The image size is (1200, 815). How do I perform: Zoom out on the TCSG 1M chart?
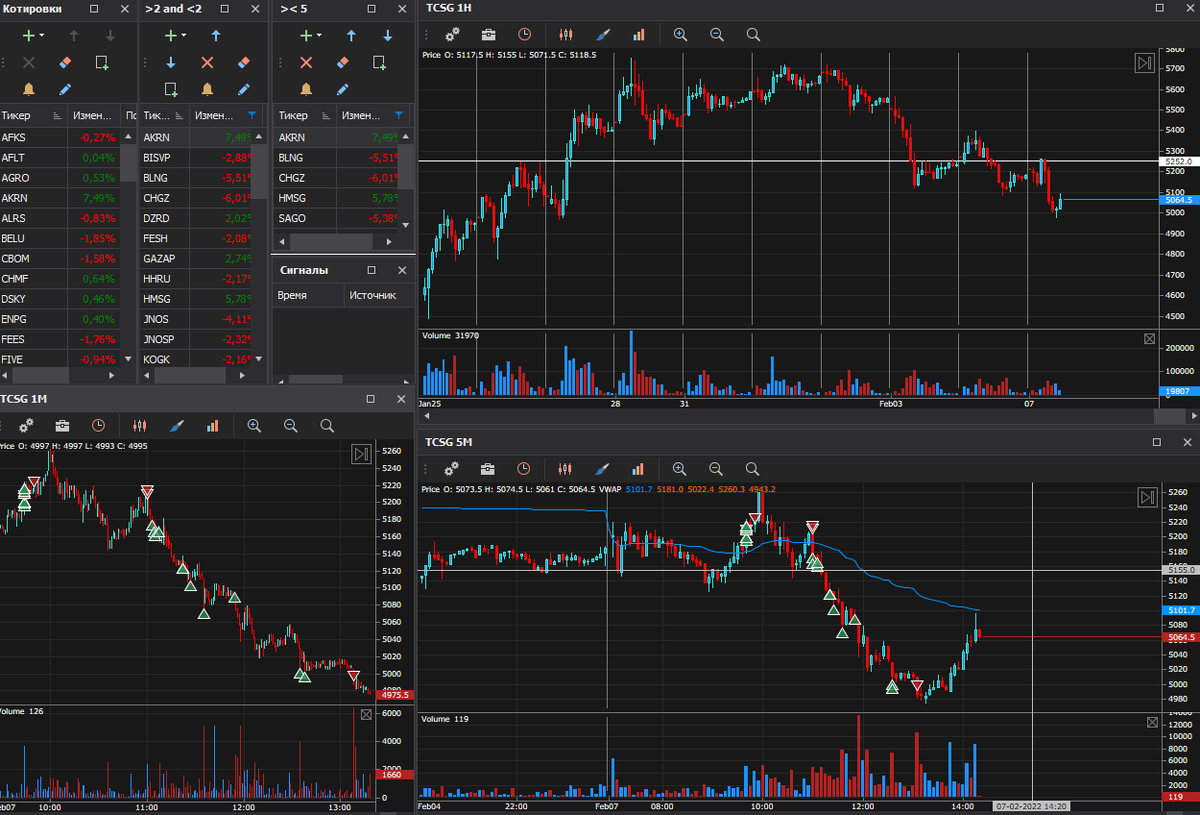click(x=290, y=425)
